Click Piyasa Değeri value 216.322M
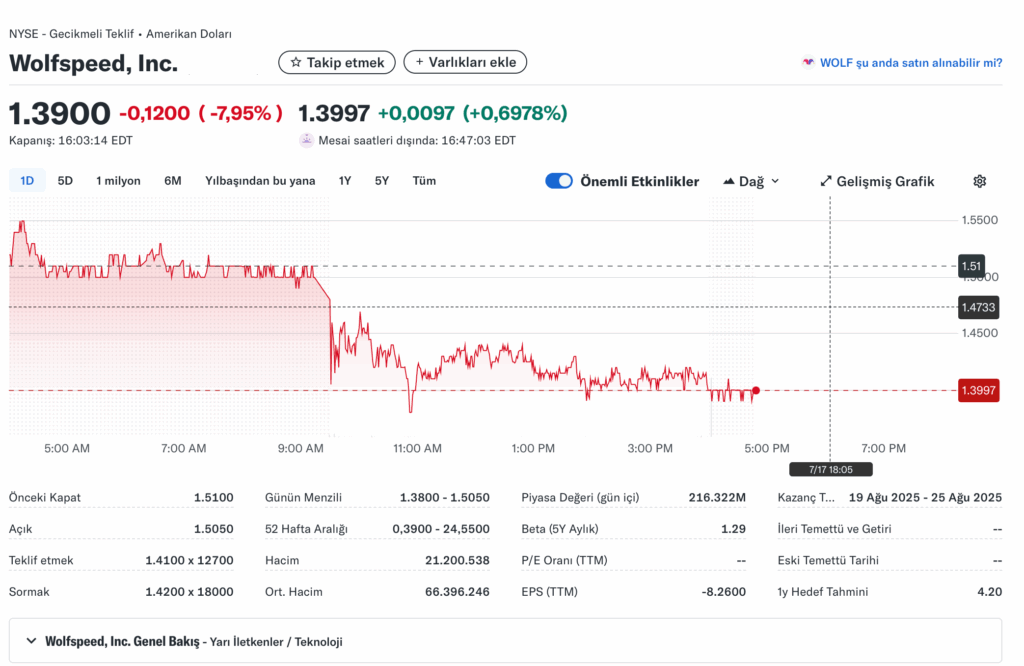 pos(717,498)
